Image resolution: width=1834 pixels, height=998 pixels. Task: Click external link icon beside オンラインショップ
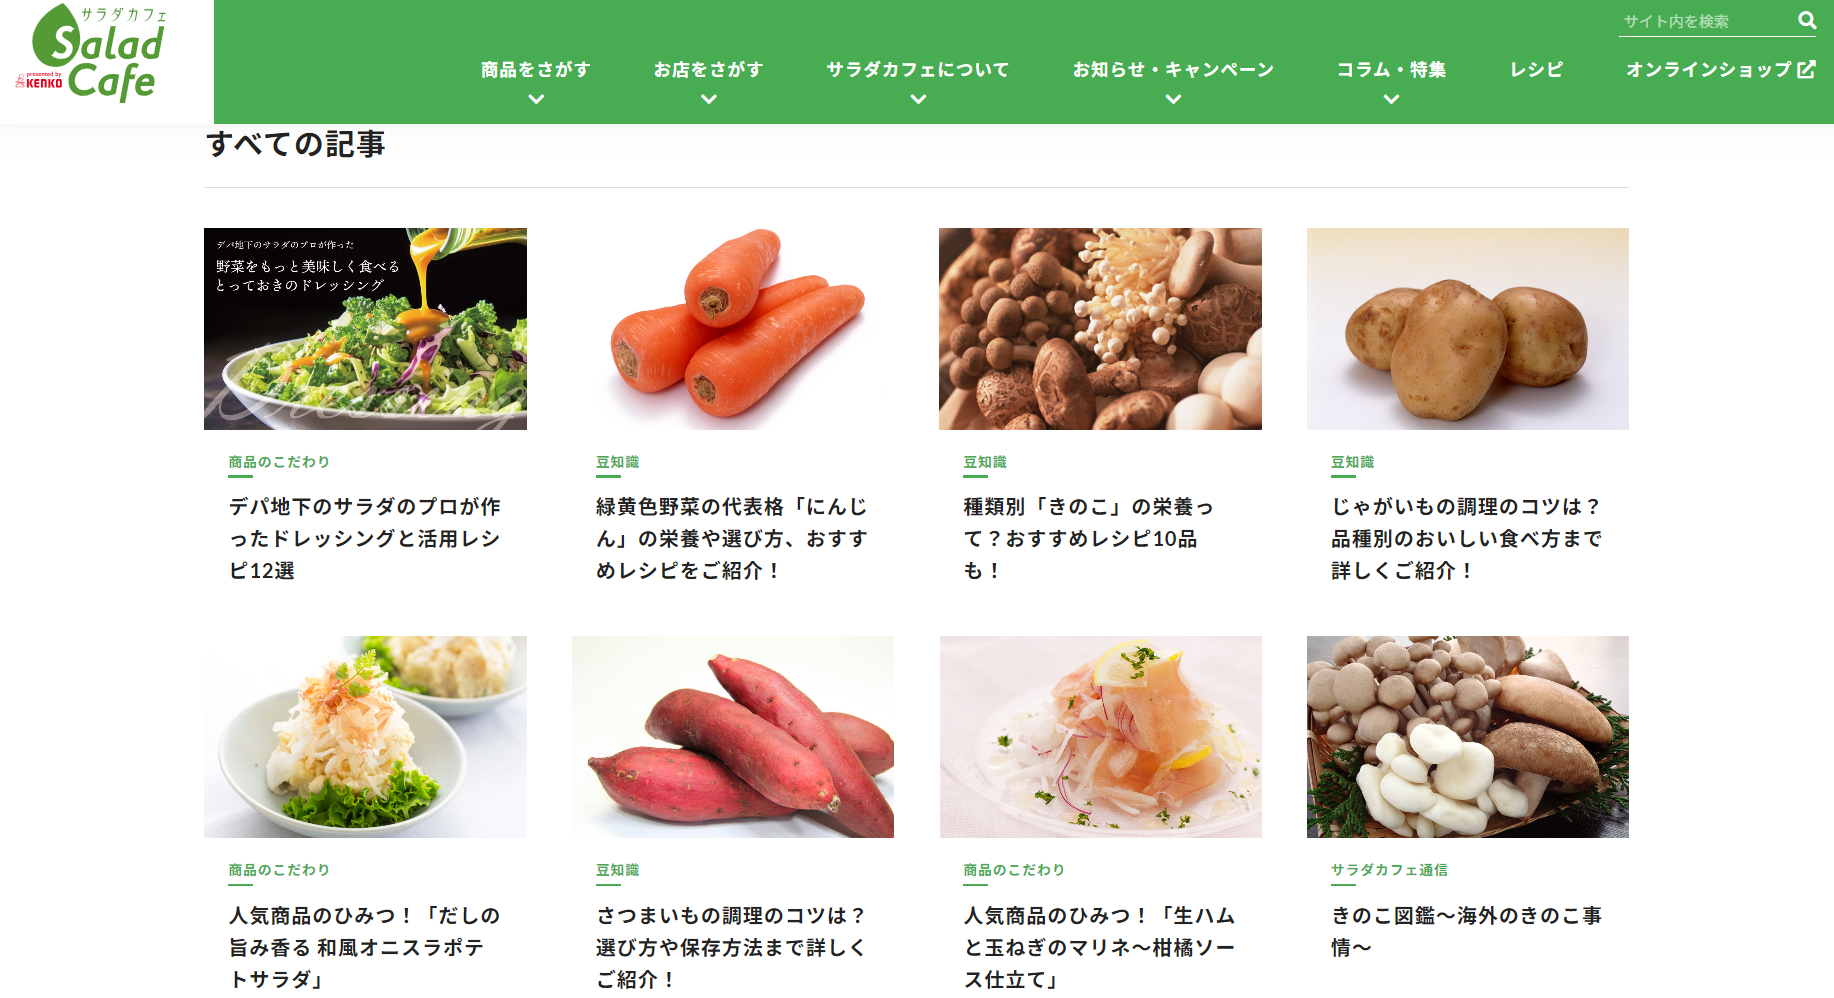[1806, 69]
